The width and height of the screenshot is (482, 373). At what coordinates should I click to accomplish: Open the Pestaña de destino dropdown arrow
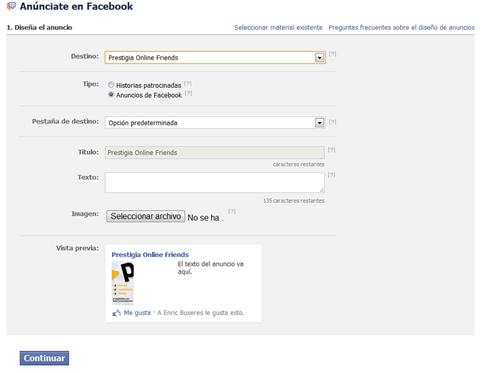[x=320, y=123]
